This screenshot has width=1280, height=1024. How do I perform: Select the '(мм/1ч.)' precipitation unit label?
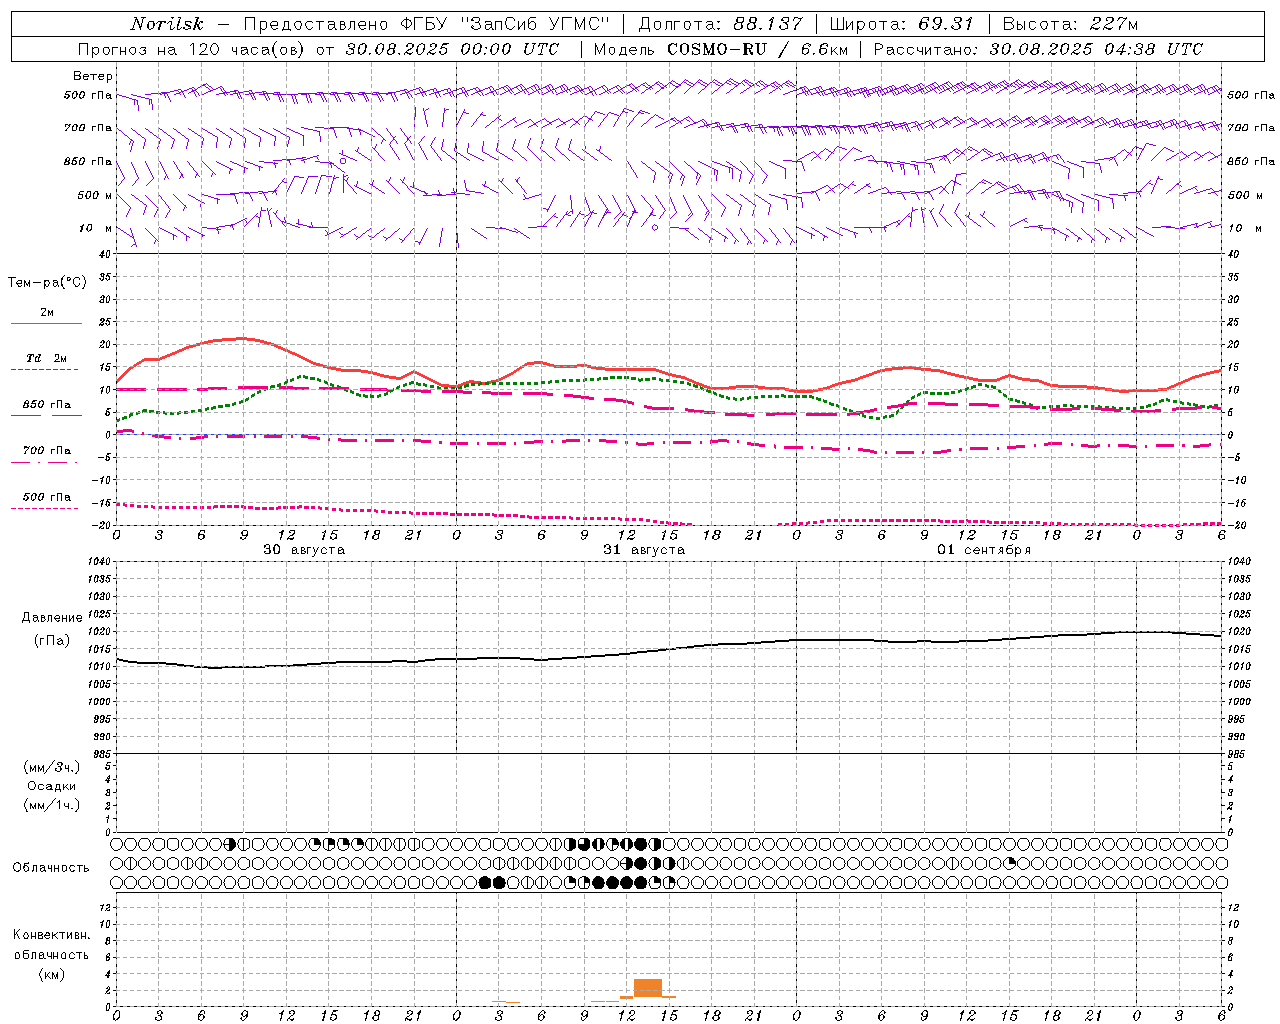[x=52, y=805]
